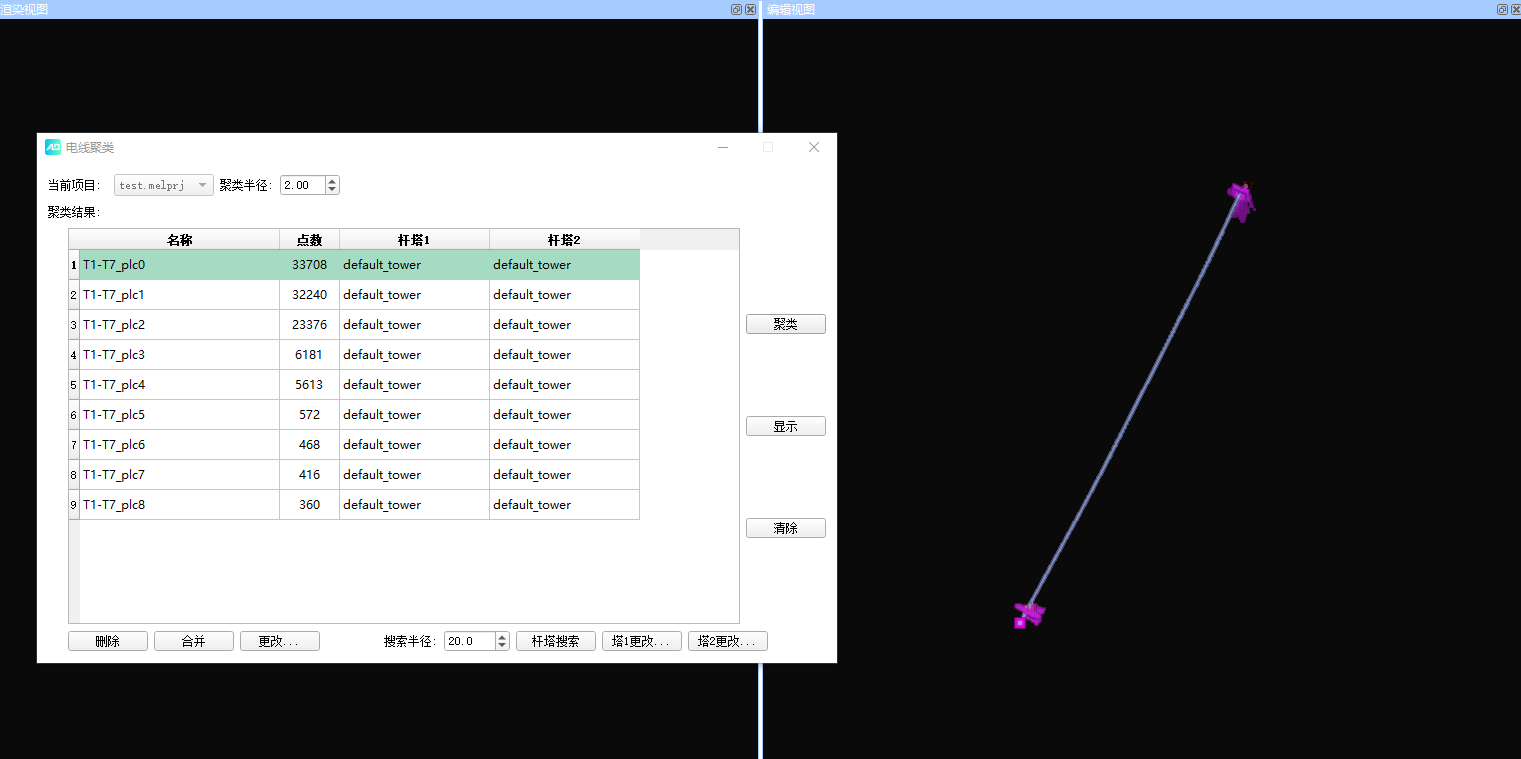
Task: Close the 电线聚类 dialog
Action: tap(814, 147)
